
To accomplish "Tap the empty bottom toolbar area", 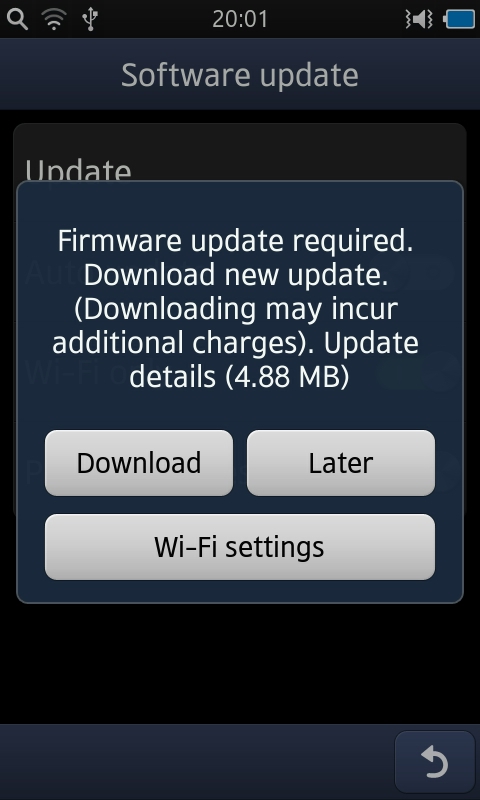I will click(x=196, y=762).
